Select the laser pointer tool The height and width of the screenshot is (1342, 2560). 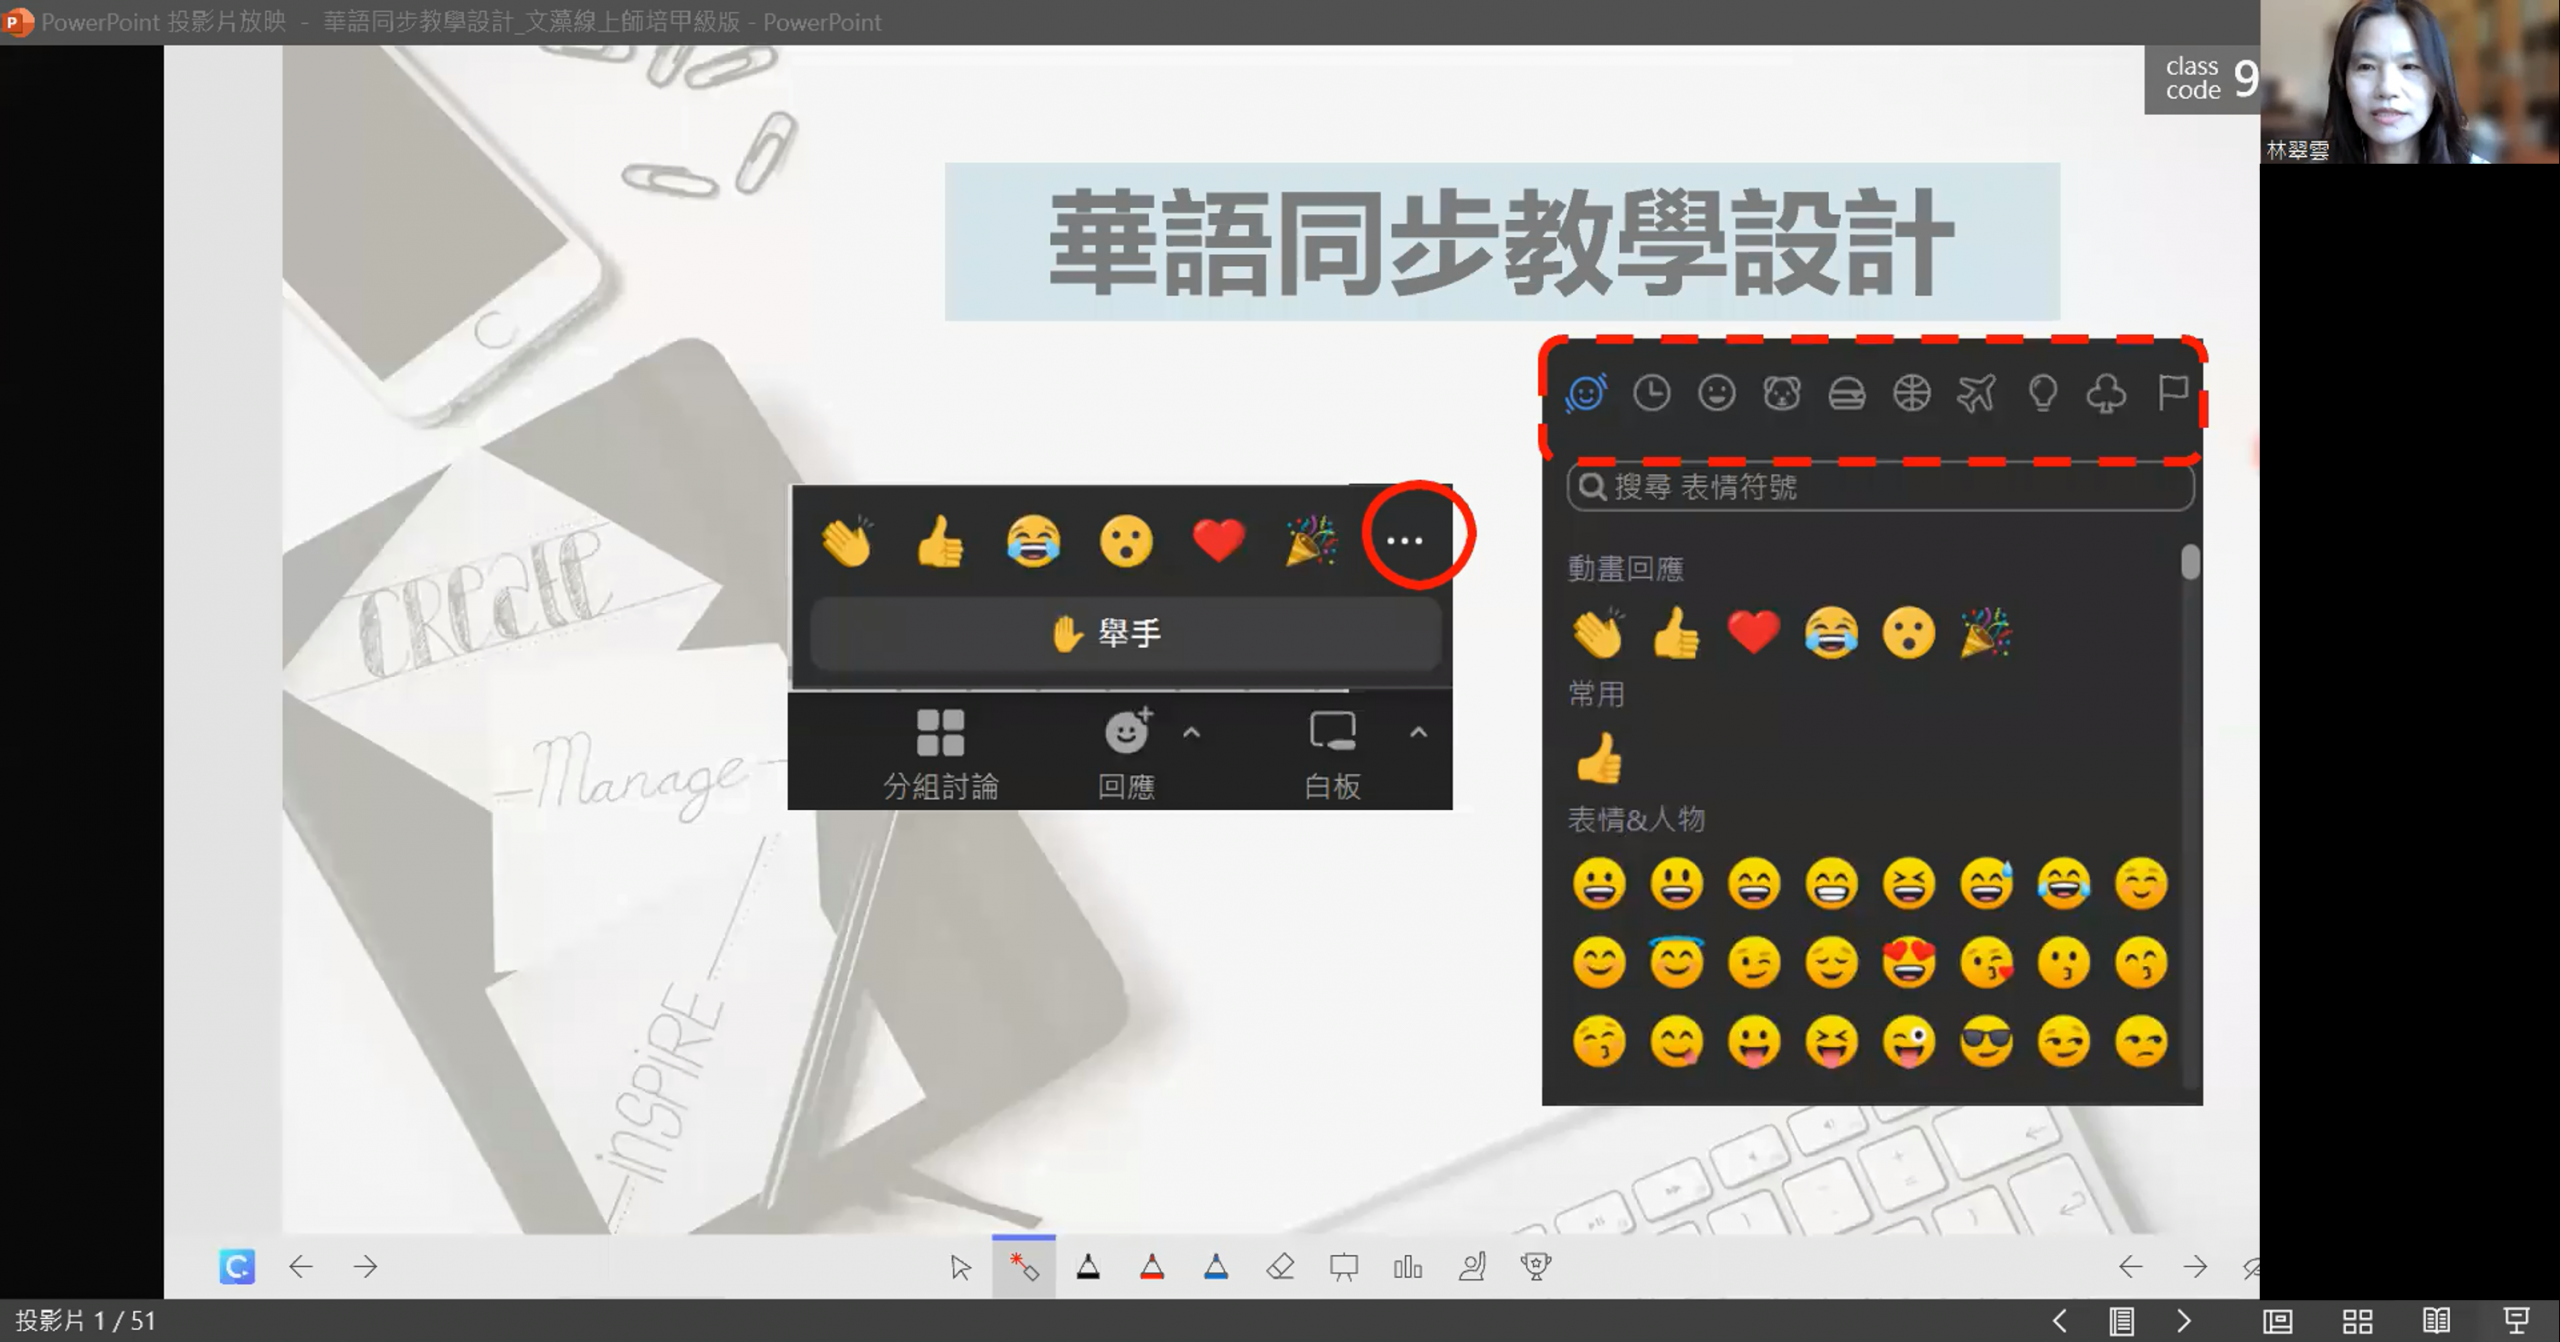[1023, 1267]
